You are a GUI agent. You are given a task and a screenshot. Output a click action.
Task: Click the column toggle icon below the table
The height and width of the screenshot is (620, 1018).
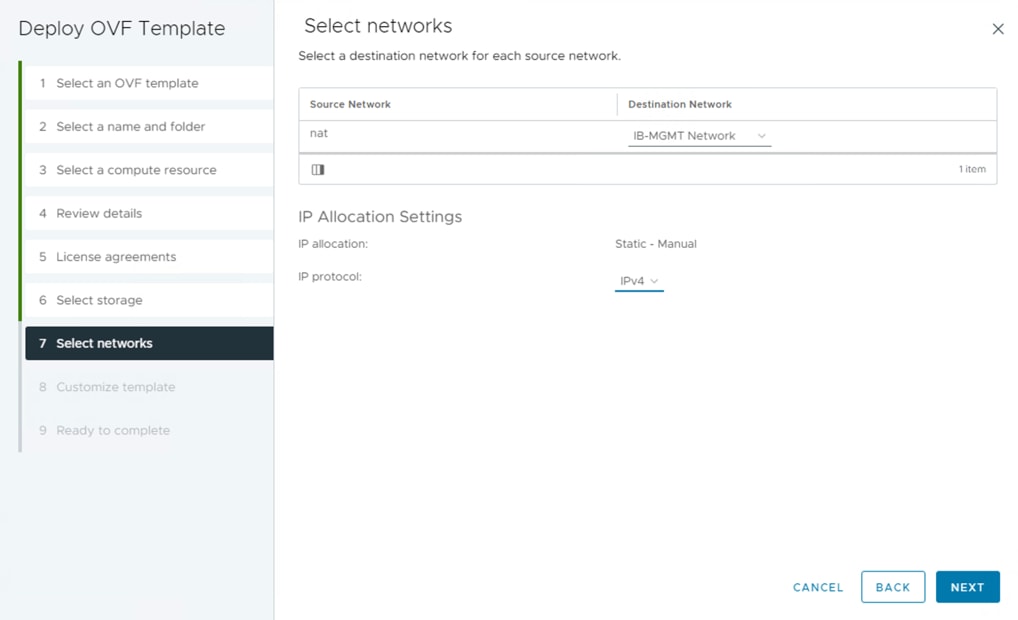click(x=318, y=170)
